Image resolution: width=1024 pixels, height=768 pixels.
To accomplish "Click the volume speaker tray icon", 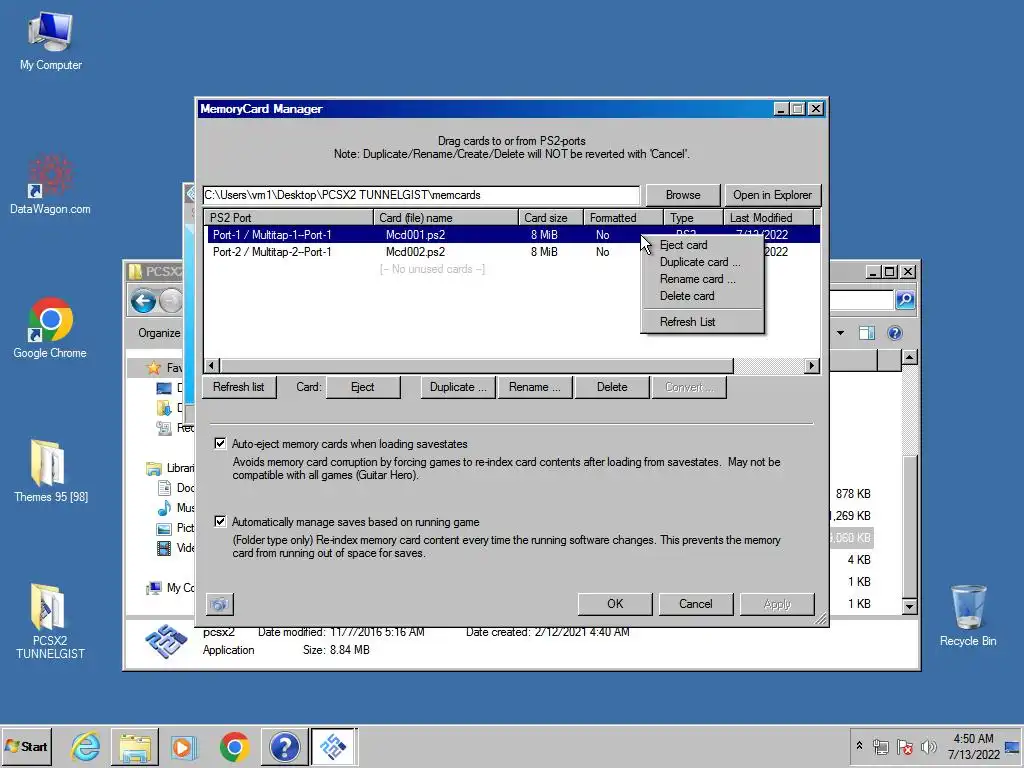I will point(928,747).
